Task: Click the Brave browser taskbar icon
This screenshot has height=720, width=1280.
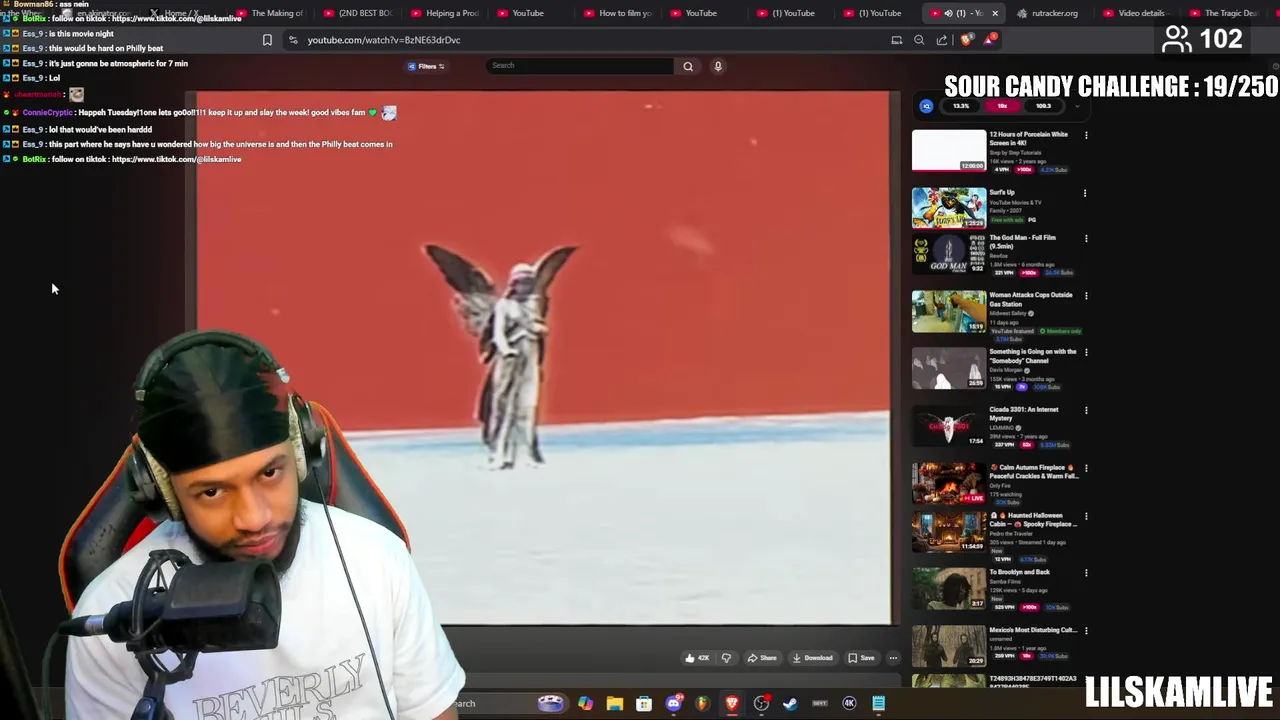Action: click(732, 704)
